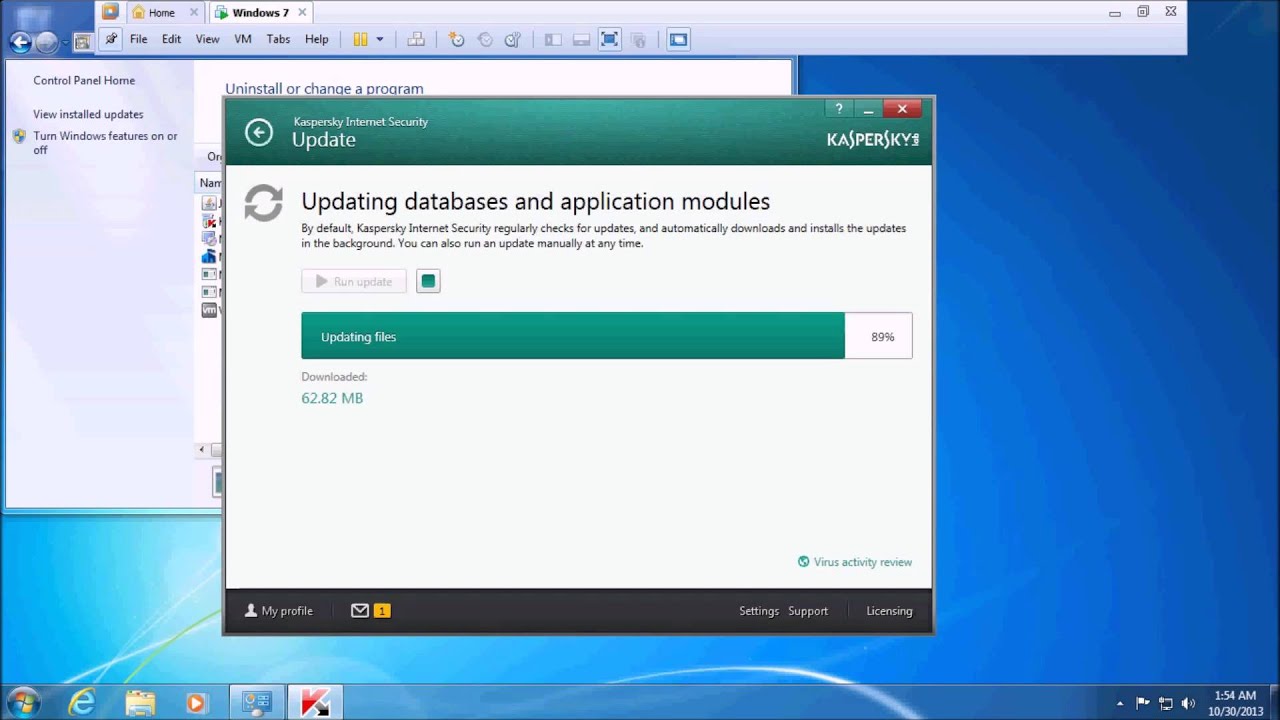Expand the VMware power options dropdown arrow

tap(379, 39)
